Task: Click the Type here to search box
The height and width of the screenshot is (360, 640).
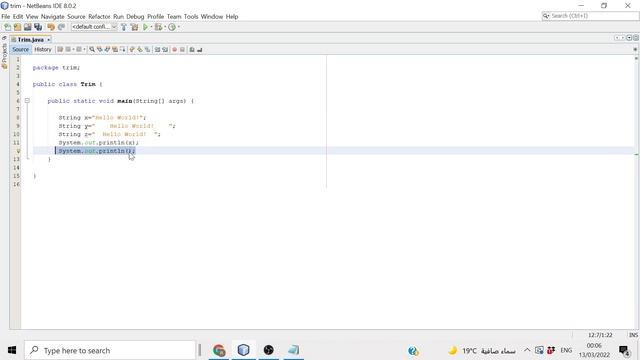Action: pos(110,350)
